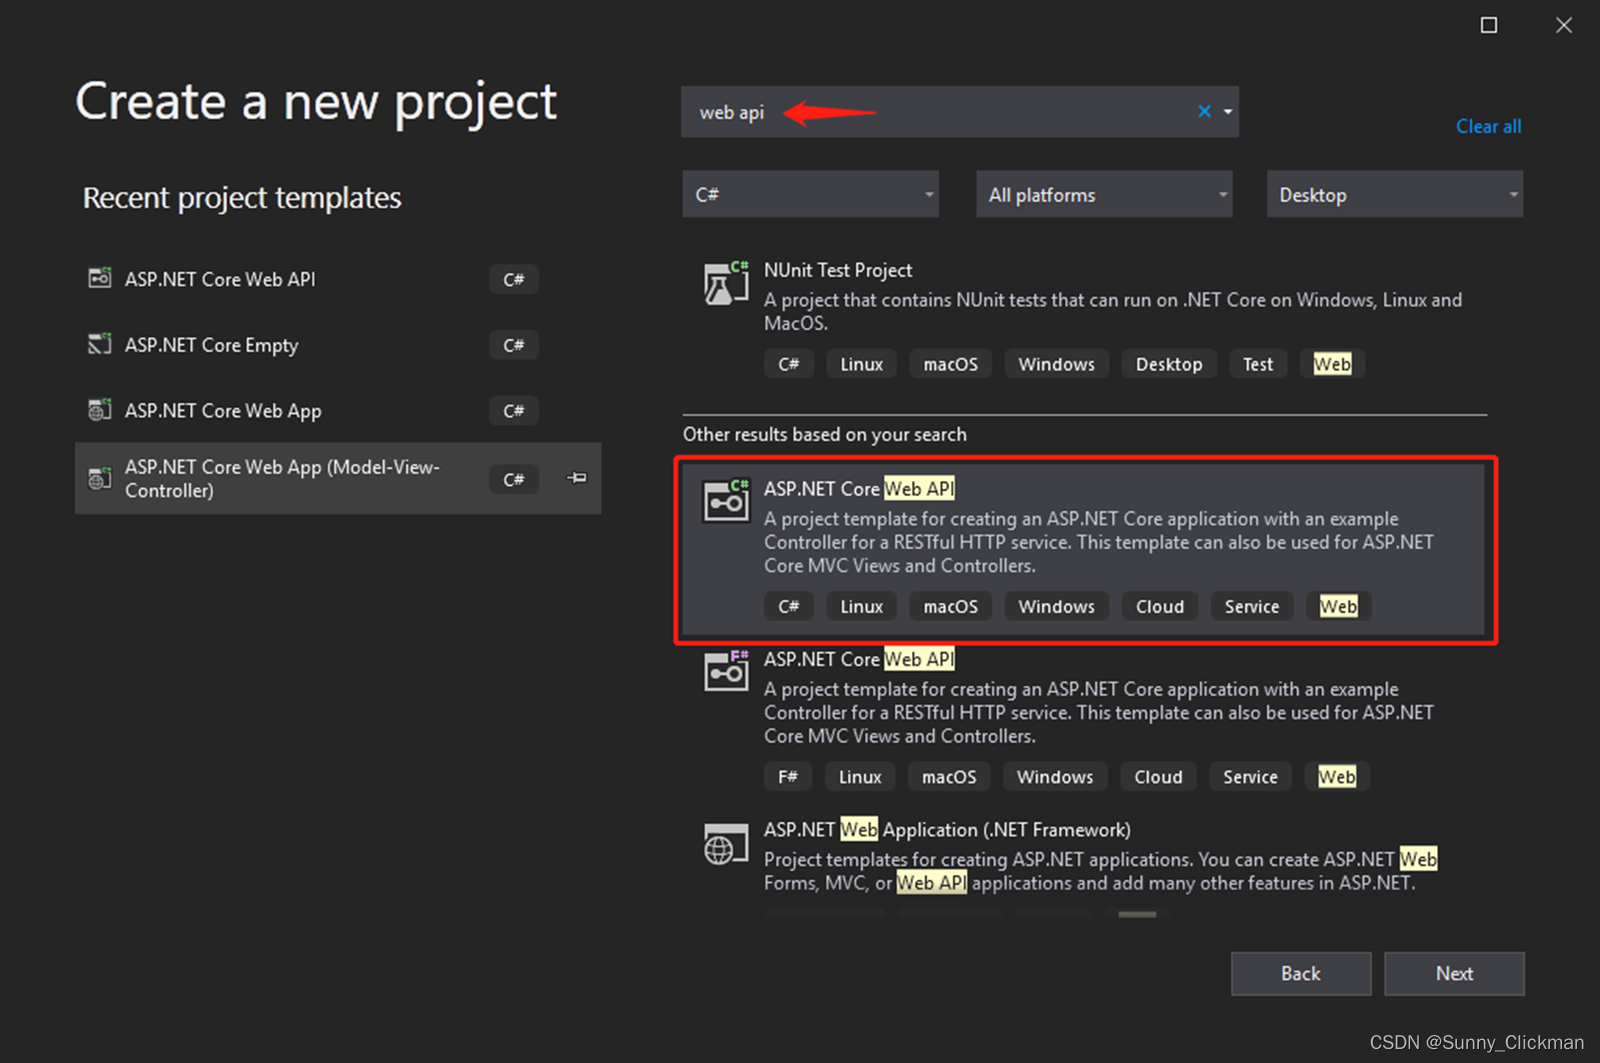The image size is (1600, 1063).
Task: Close the Create a new project dialog
Action: tap(1564, 25)
